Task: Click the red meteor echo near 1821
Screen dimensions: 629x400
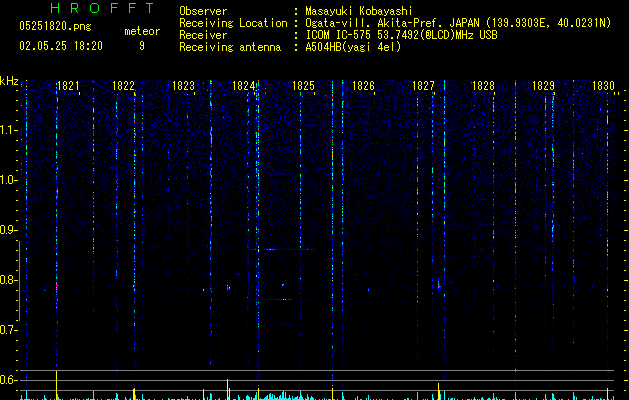Action: click(57, 288)
